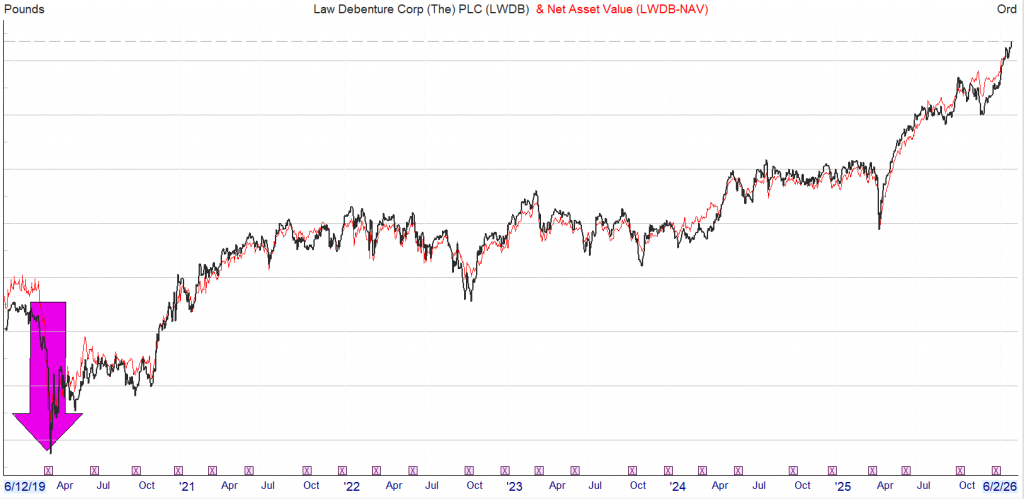This screenshot has width=1024, height=499.
Task: Click the Pounds currency label
Action: pos(24,9)
